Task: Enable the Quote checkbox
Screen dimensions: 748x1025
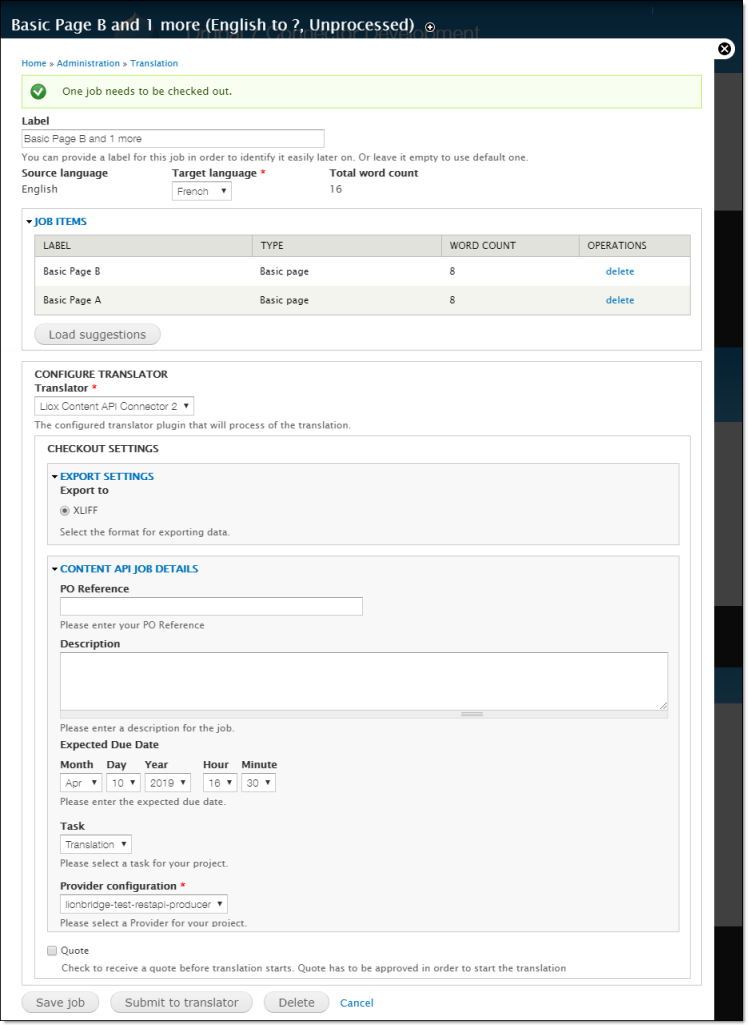Action: click(52, 950)
